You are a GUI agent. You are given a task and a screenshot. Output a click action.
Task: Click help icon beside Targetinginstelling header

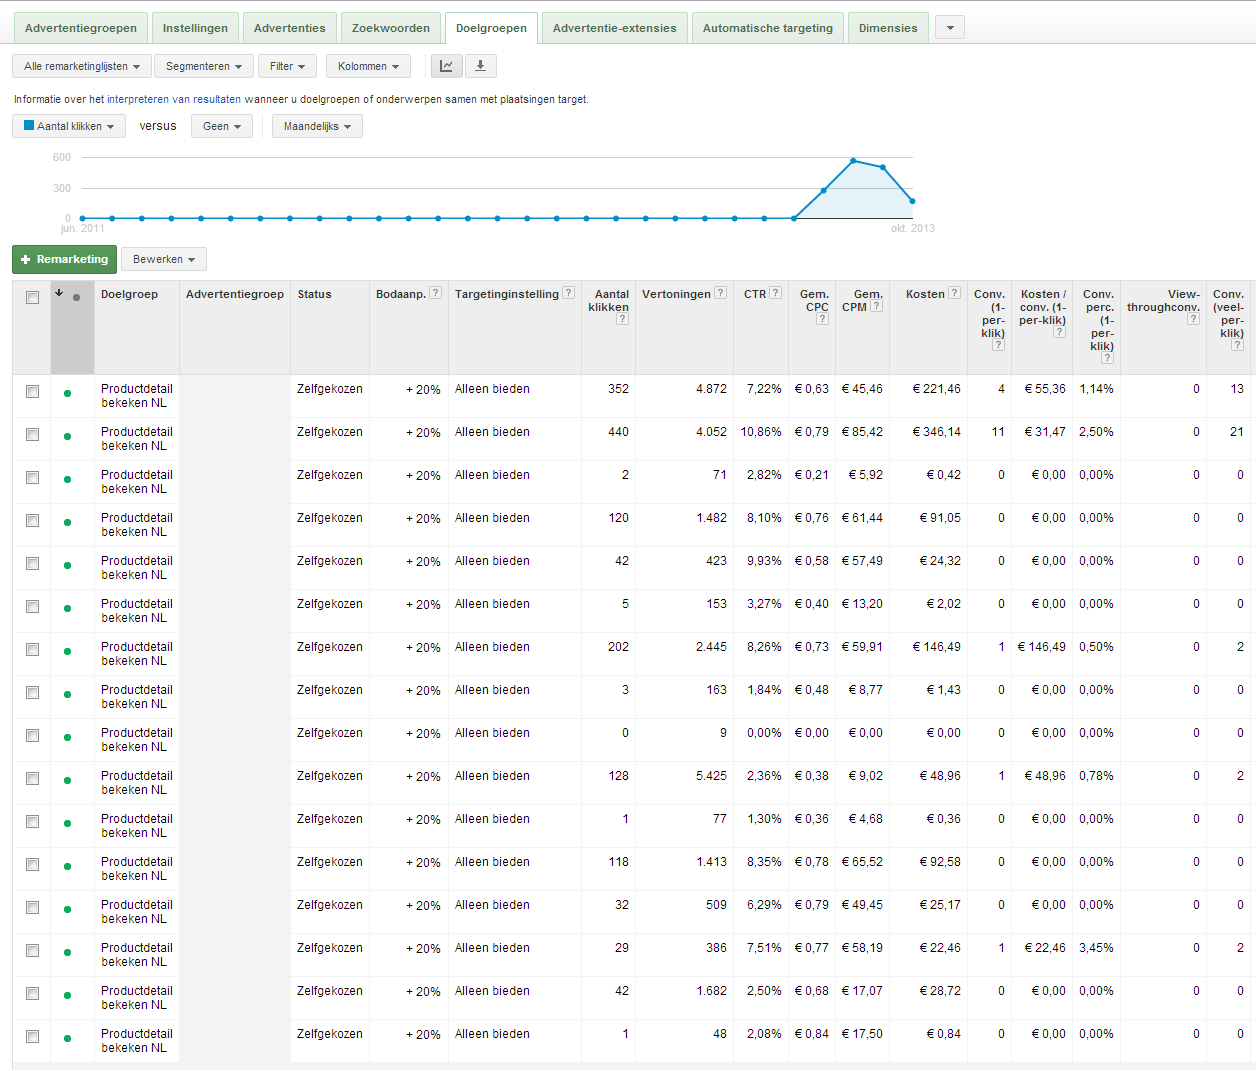[x=568, y=293]
